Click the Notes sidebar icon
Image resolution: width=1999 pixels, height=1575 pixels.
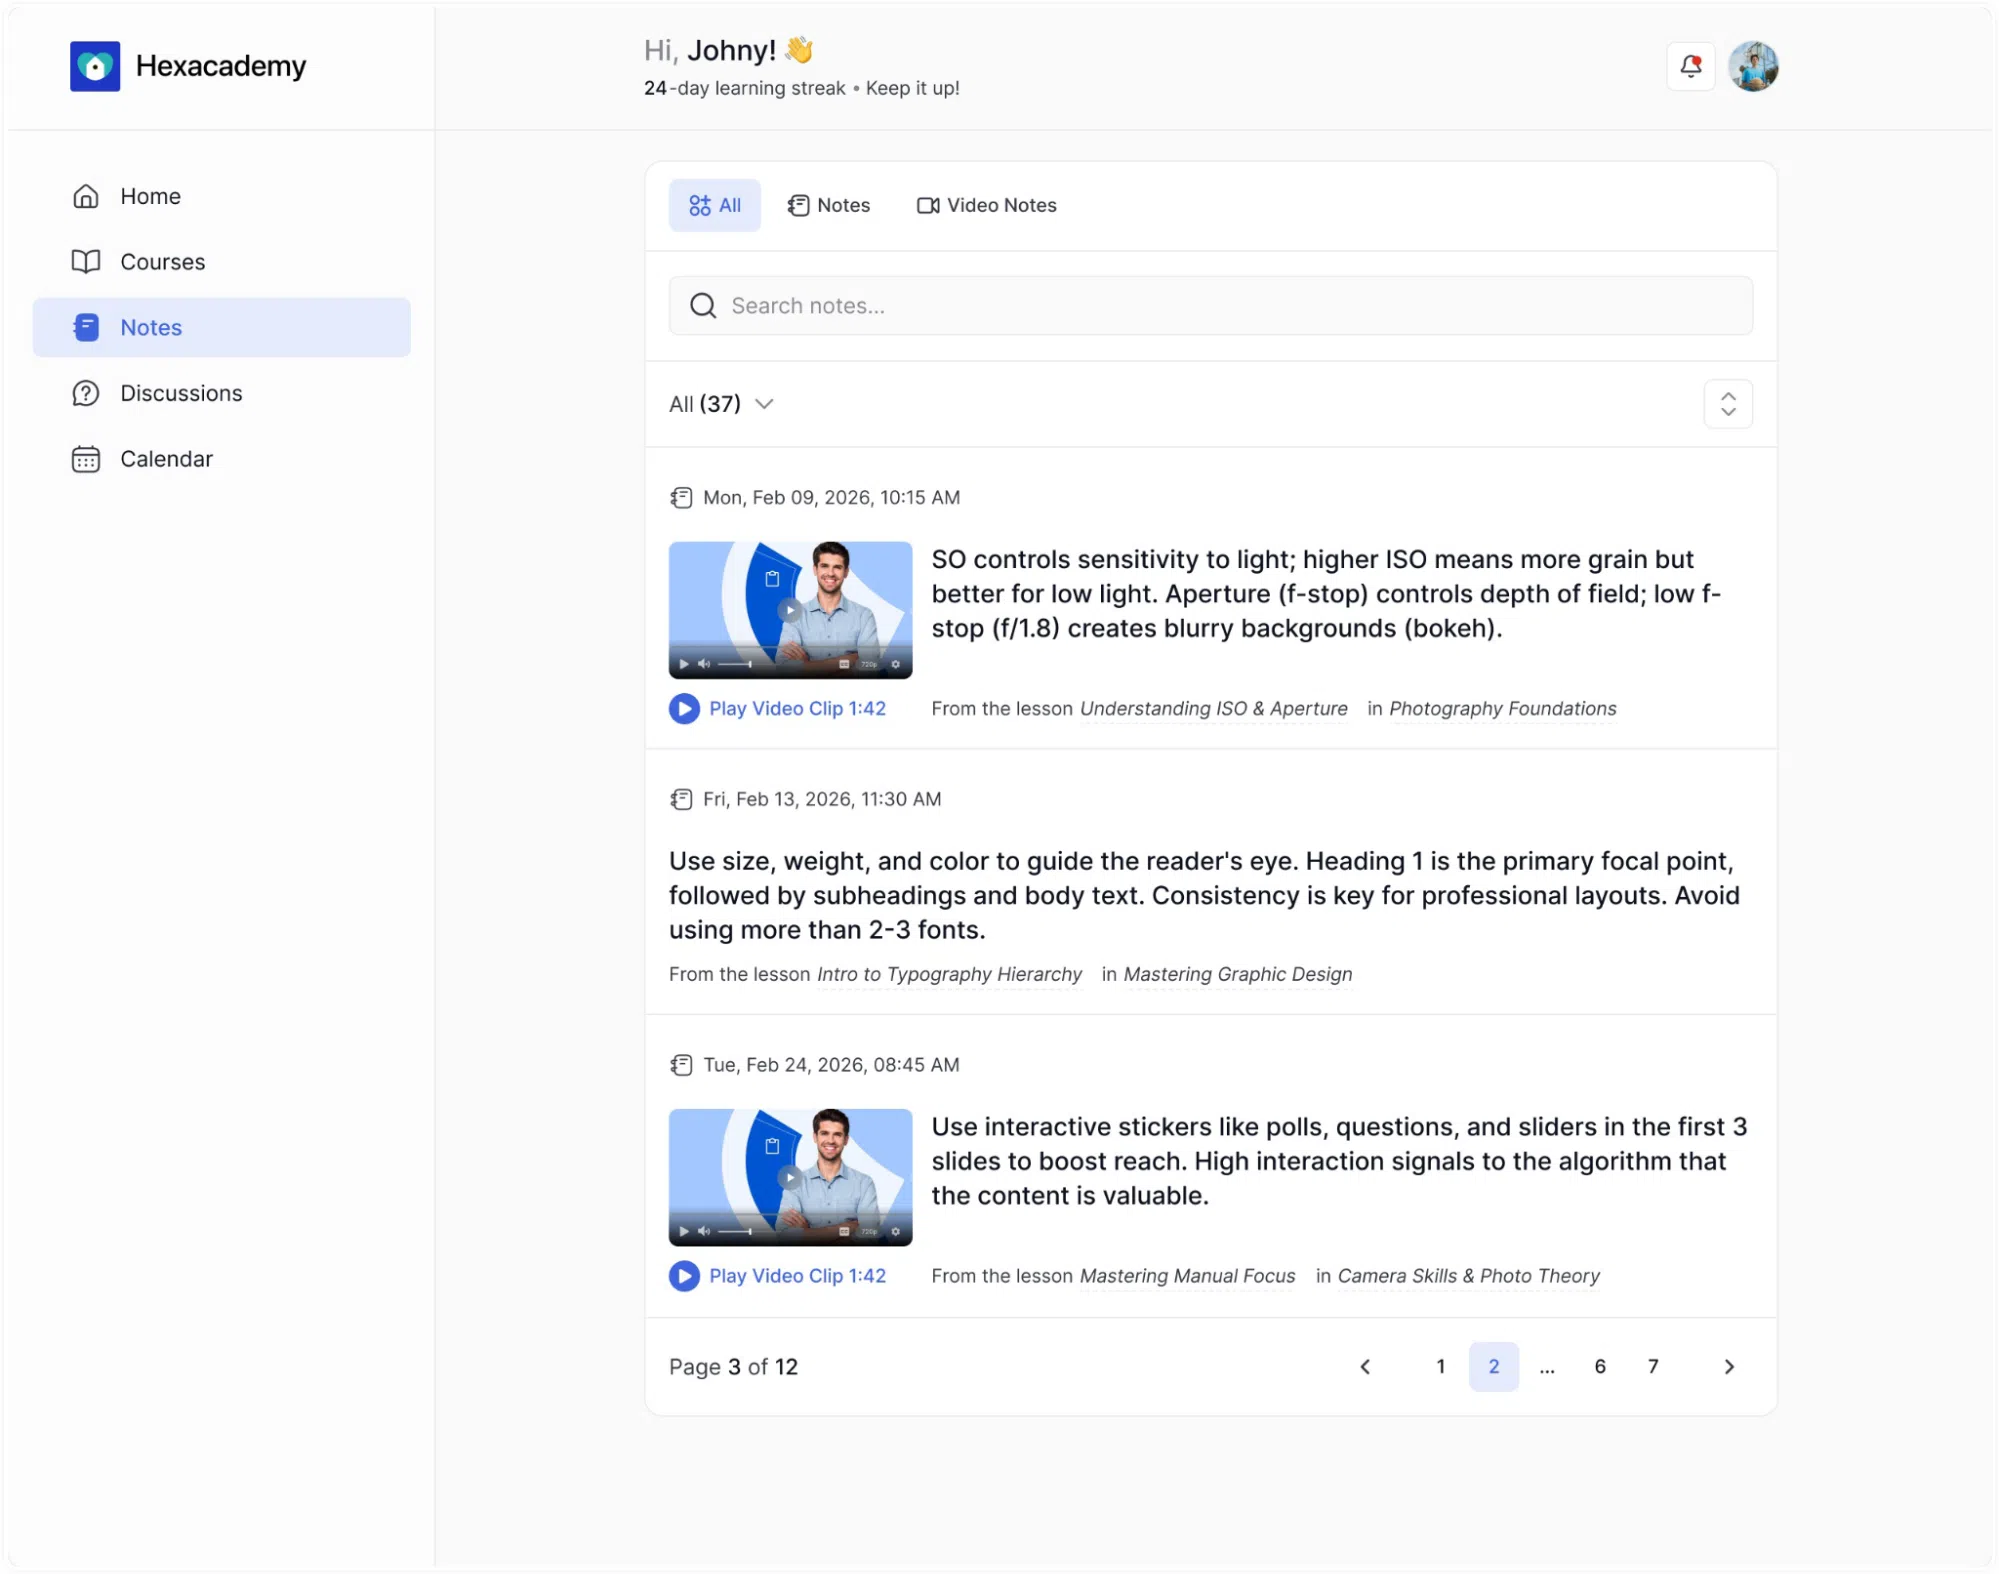tap(86, 327)
